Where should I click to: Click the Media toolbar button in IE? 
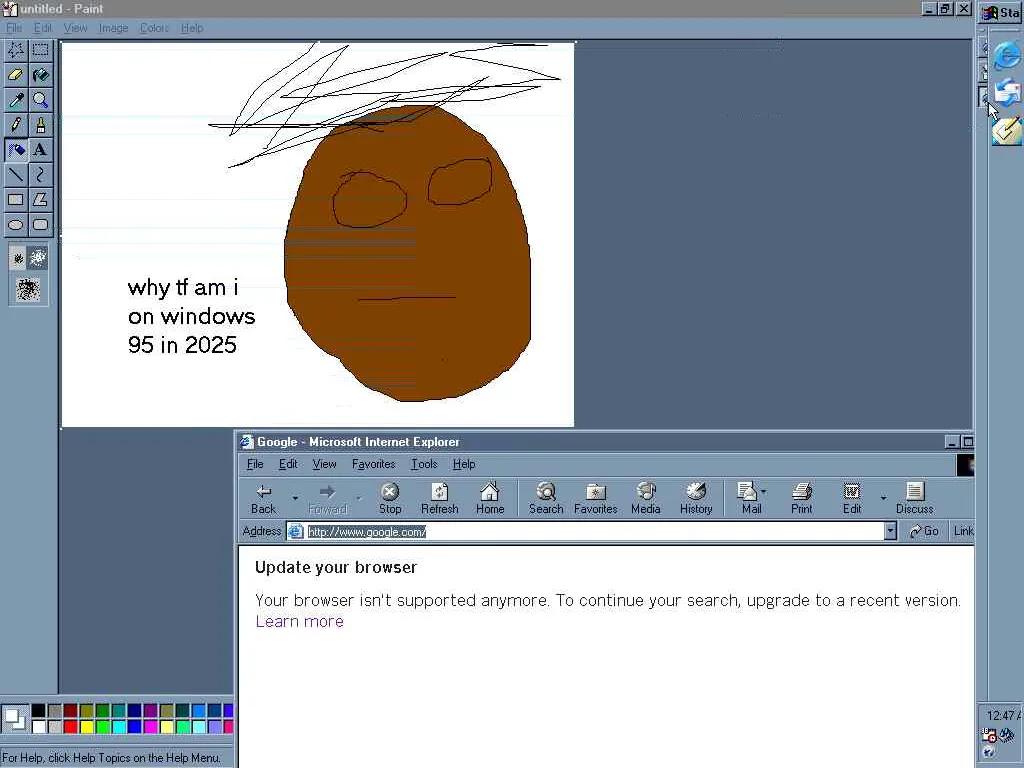pyautogui.click(x=646, y=498)
